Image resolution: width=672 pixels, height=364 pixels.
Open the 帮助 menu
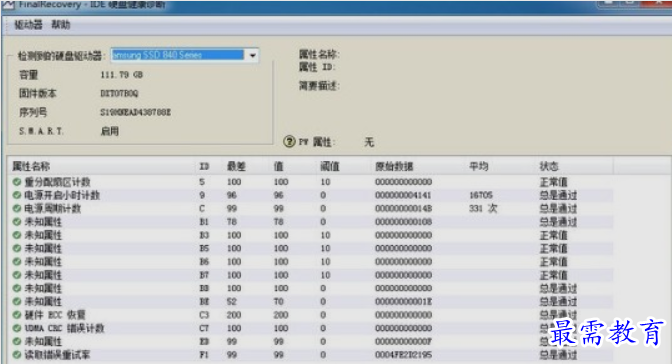(60, 24)
